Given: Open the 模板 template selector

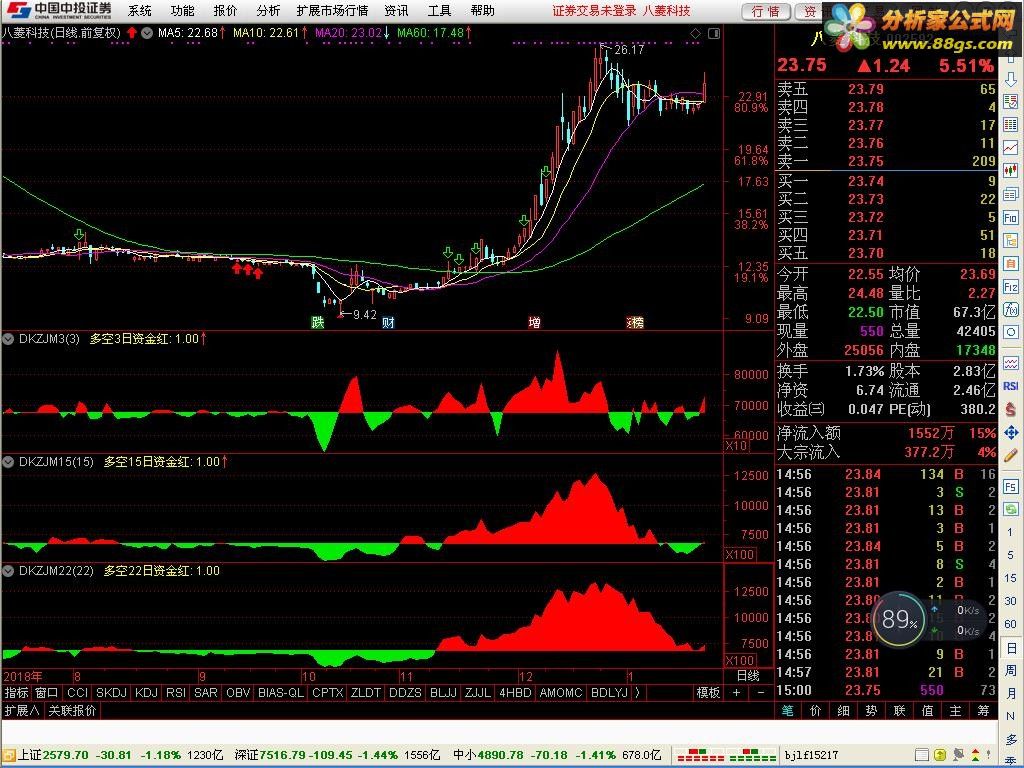Looking at the screenshot, I should [x=708, y=692].
